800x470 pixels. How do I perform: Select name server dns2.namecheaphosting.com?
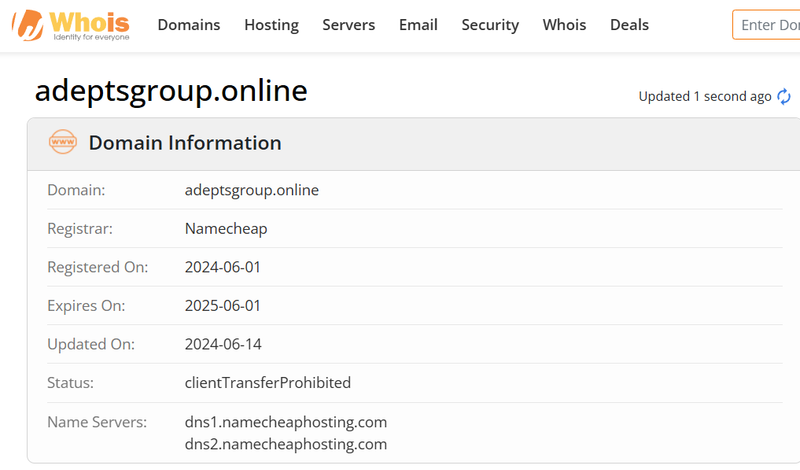click(x=286, y=444)
